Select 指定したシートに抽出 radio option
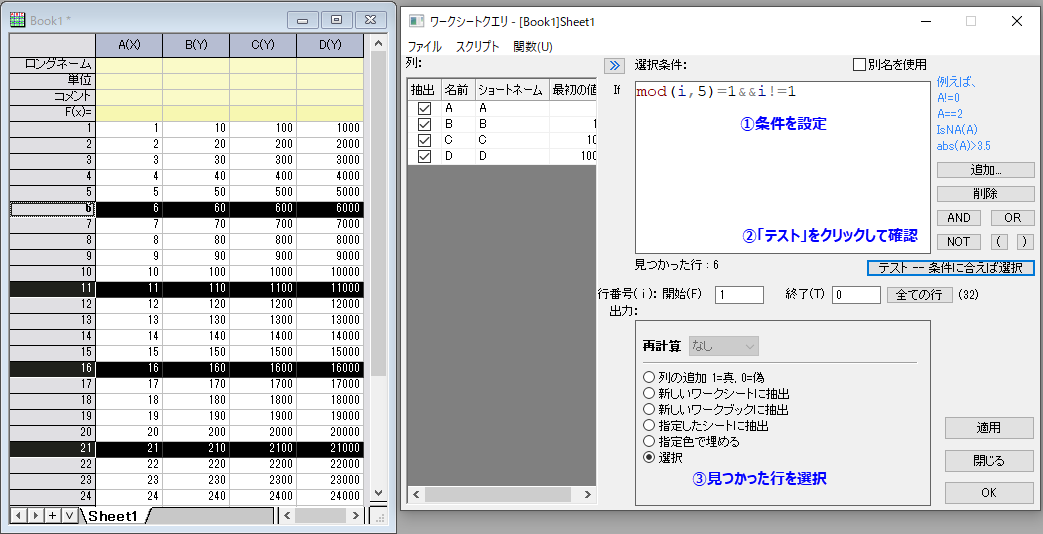Image resolution: width=1043 pixels, height=534 pixels. coord(649,425)
